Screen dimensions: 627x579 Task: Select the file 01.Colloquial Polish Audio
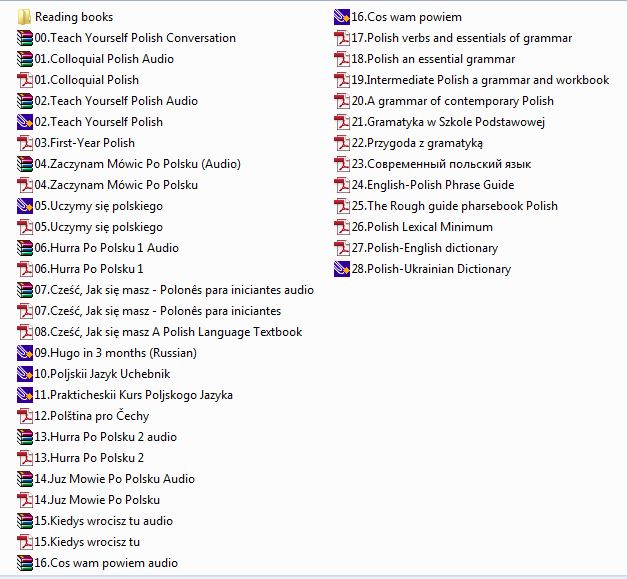click(104, 59)
